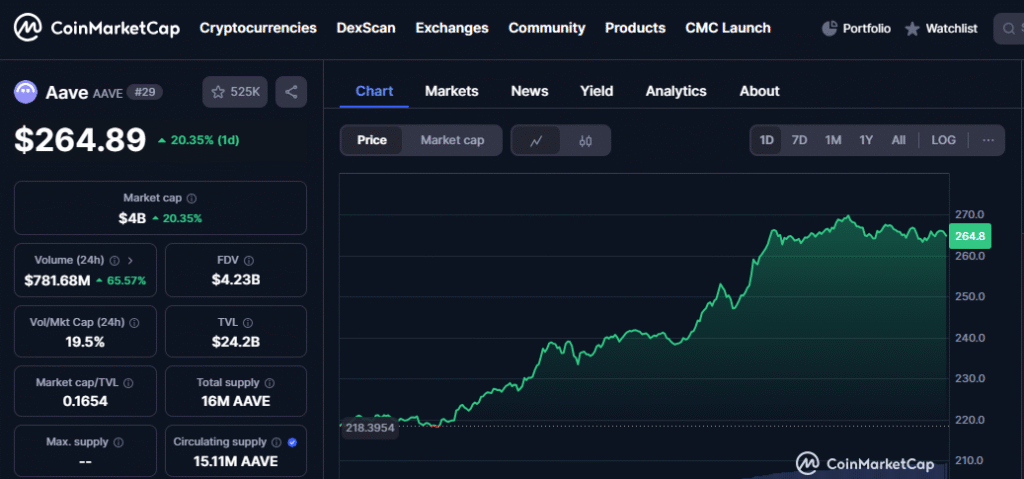
Task: Click Market cap info icon
Action: [192, 198]
